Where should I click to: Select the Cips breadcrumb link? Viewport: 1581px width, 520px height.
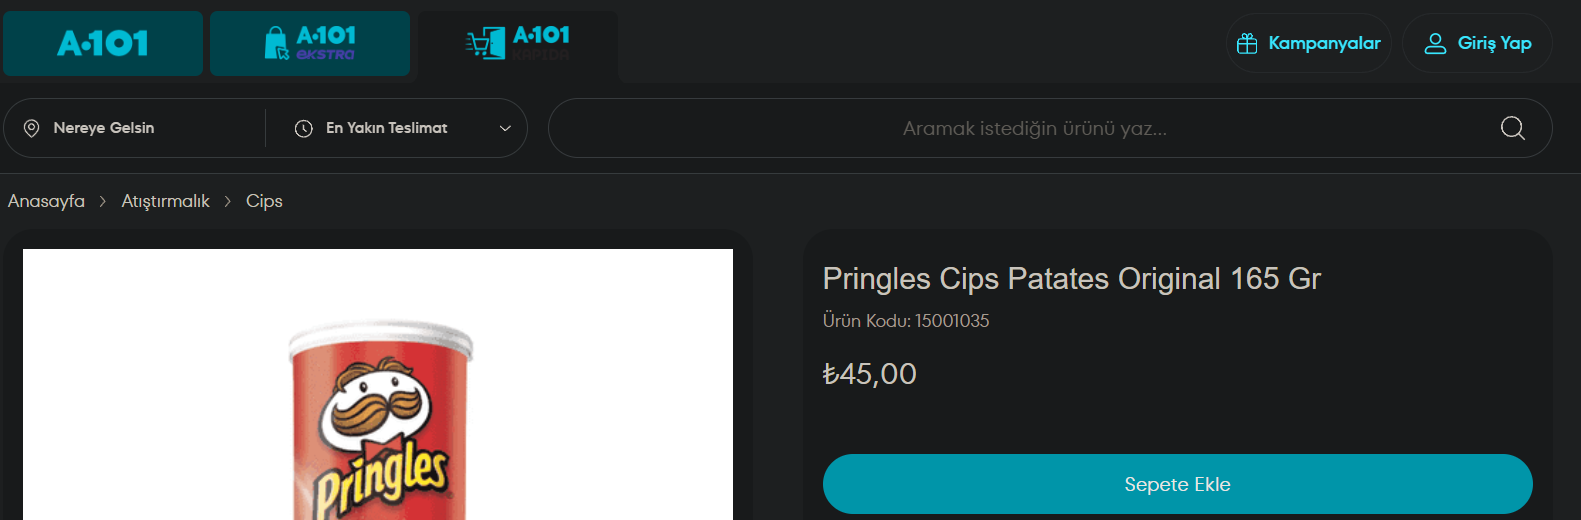[x=264, y=201]
